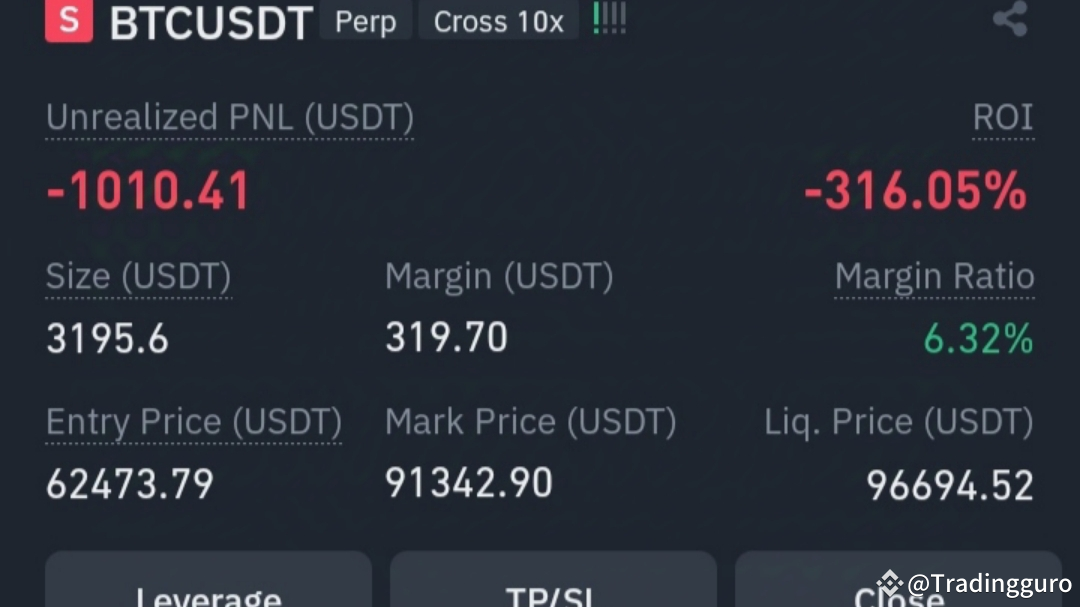The image size is (1080, 607).
Task: Click the red S short position badge
Action: coord(67,20)
